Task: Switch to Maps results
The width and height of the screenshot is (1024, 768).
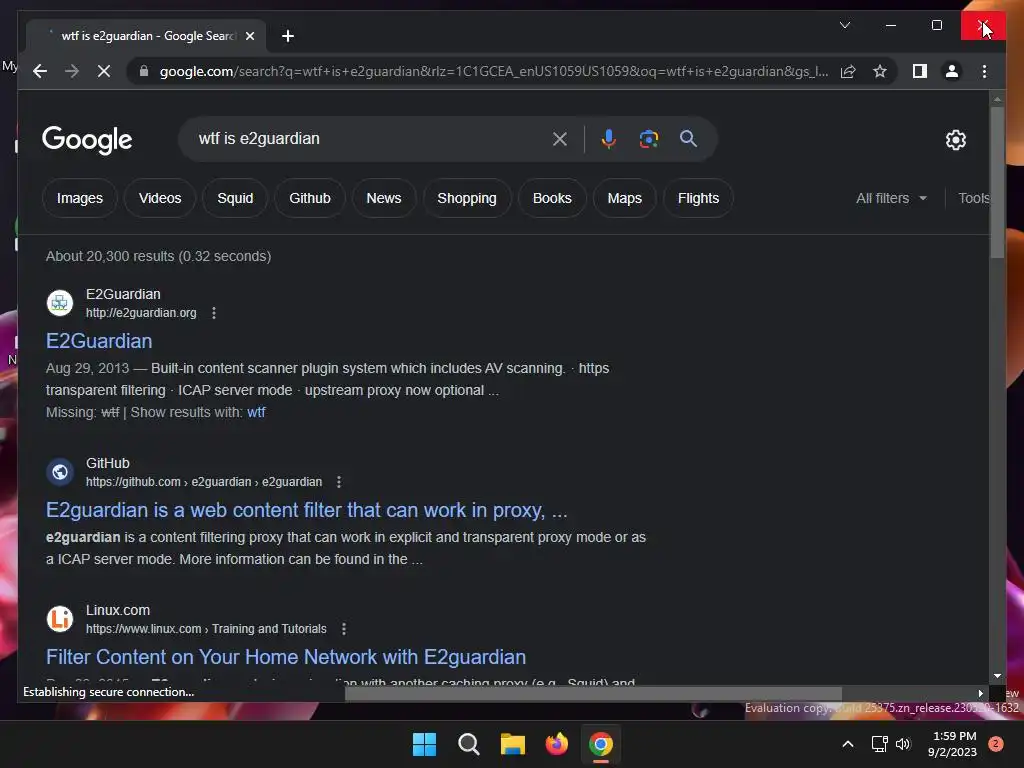Action: [624, 198]
